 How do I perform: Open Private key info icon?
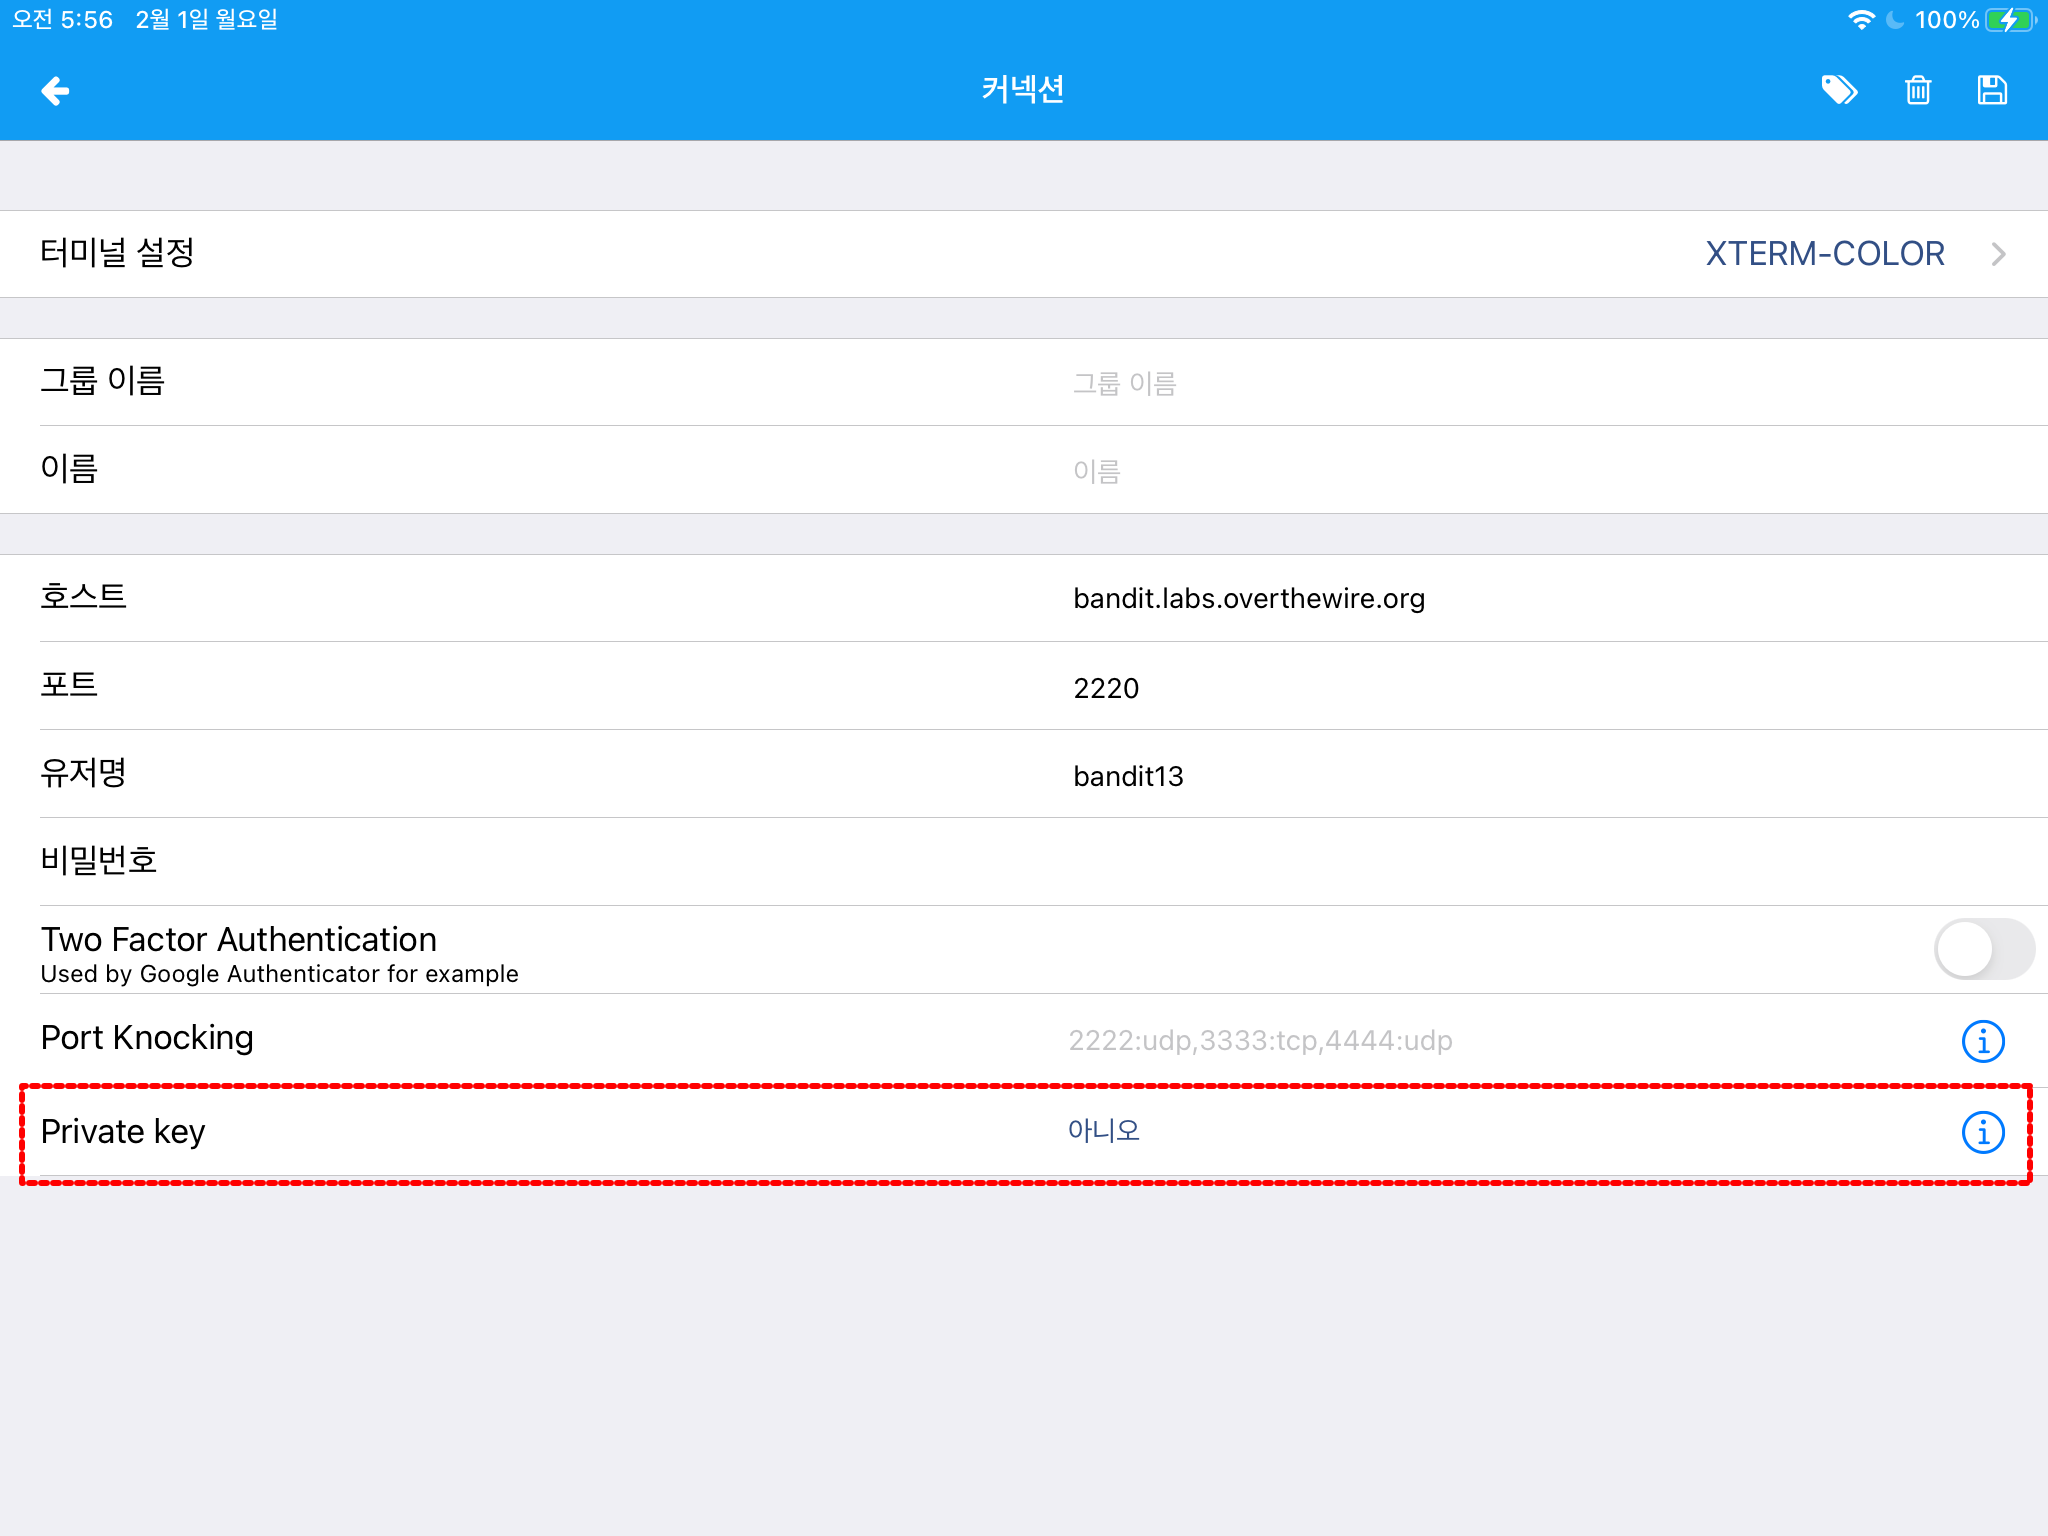point(1982,1132)
